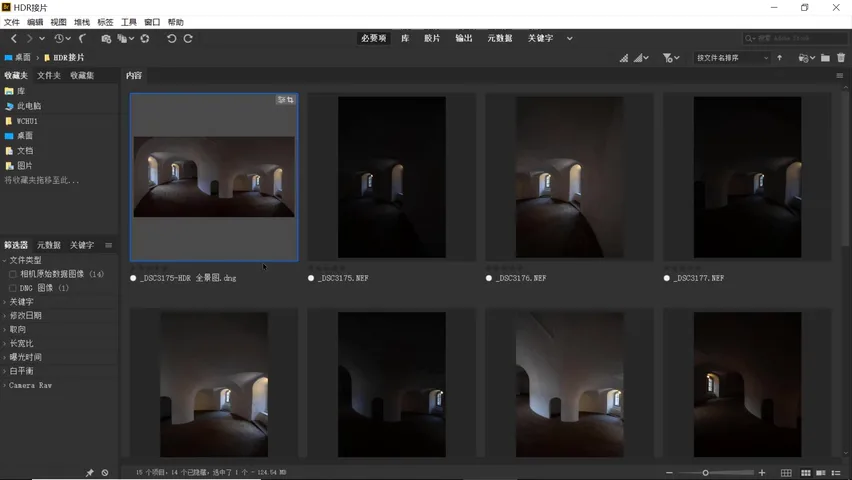Expand the Camera Raw filter group
The width and height of the screenshot is (852, 480).
5,385
